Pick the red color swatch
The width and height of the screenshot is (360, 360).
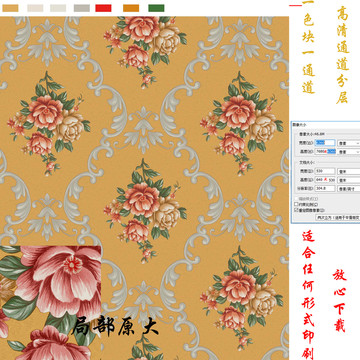(x=103, y=8)
